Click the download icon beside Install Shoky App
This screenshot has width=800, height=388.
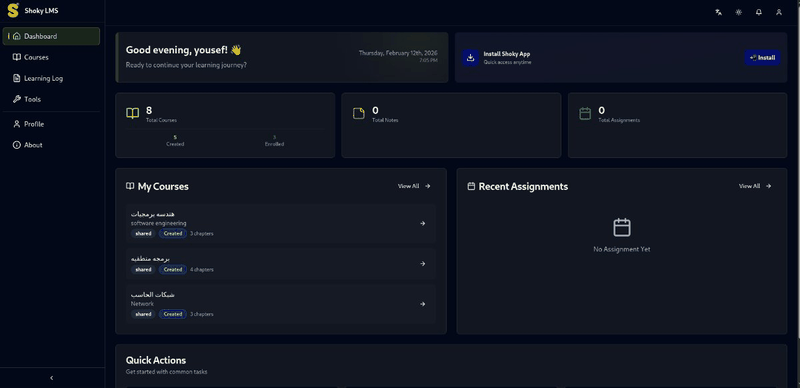pos(470,58)
